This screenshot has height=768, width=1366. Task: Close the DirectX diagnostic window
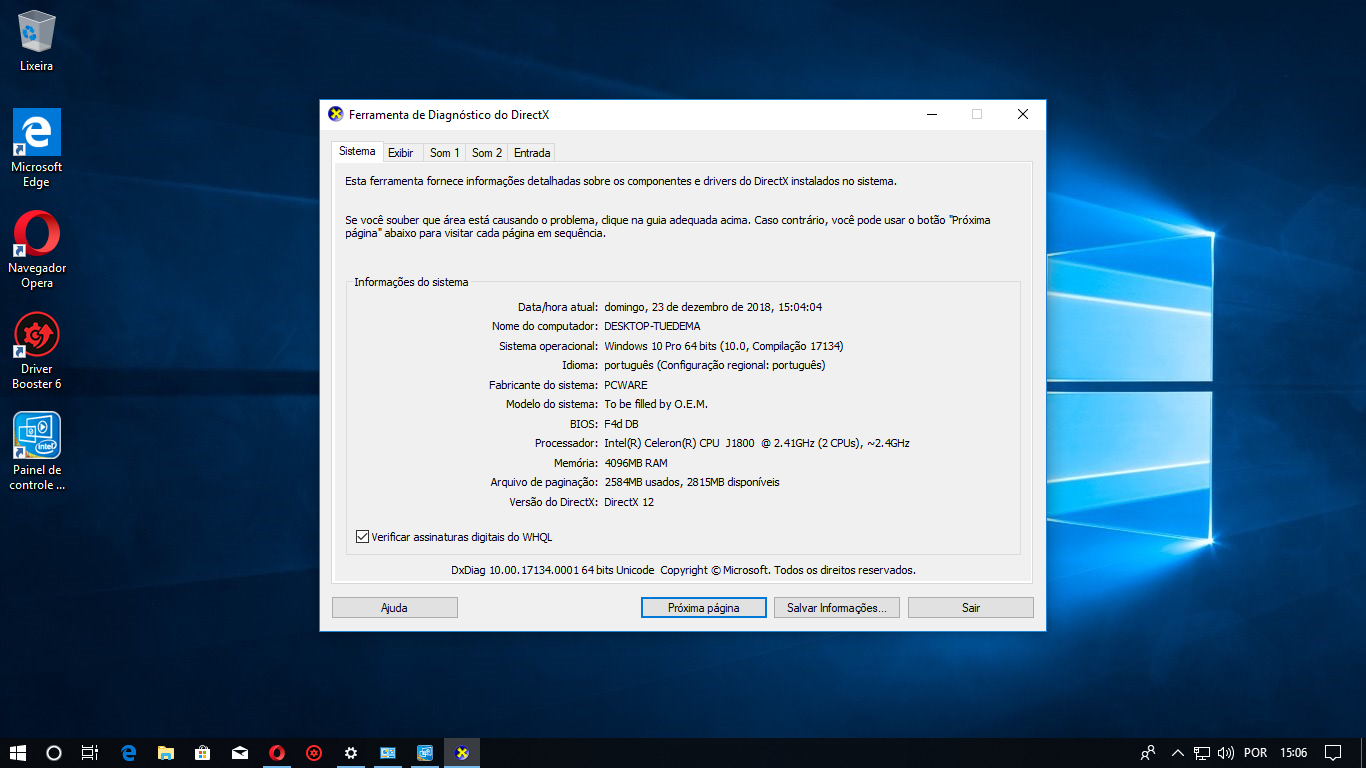(1022, 114)
